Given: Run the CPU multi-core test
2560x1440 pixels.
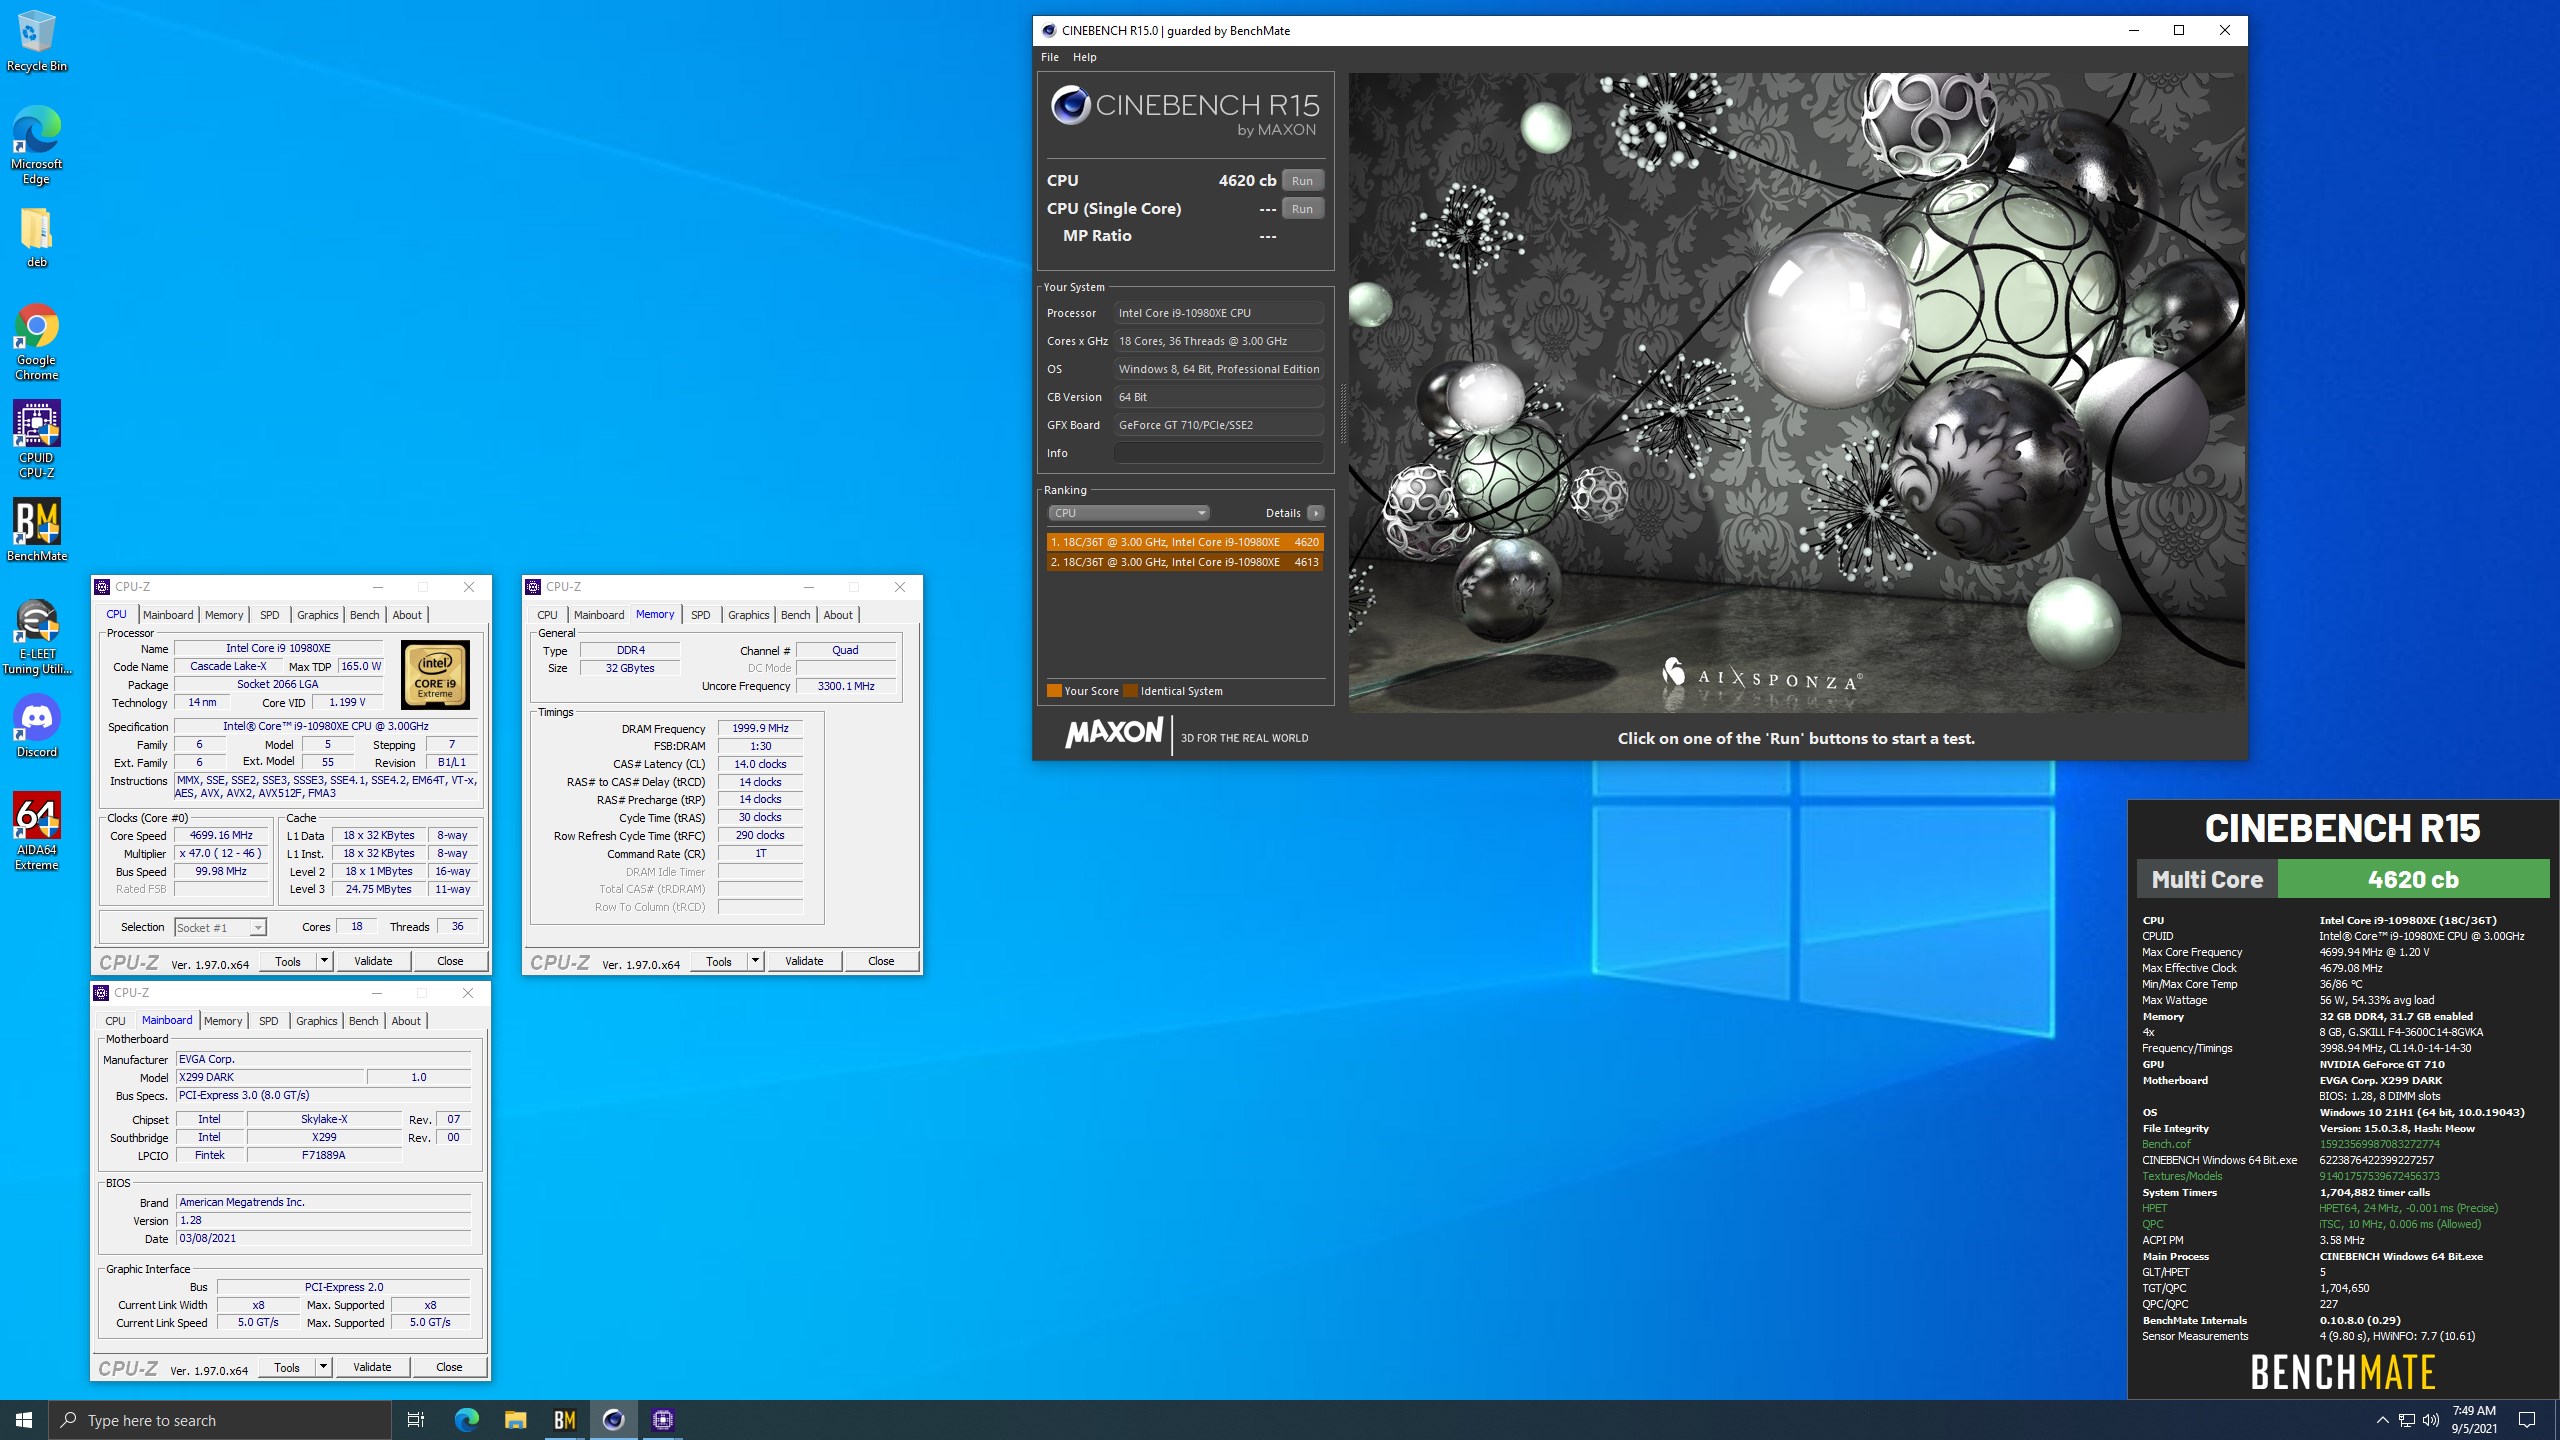Looking at the screenshot, I should point(1302,181).
